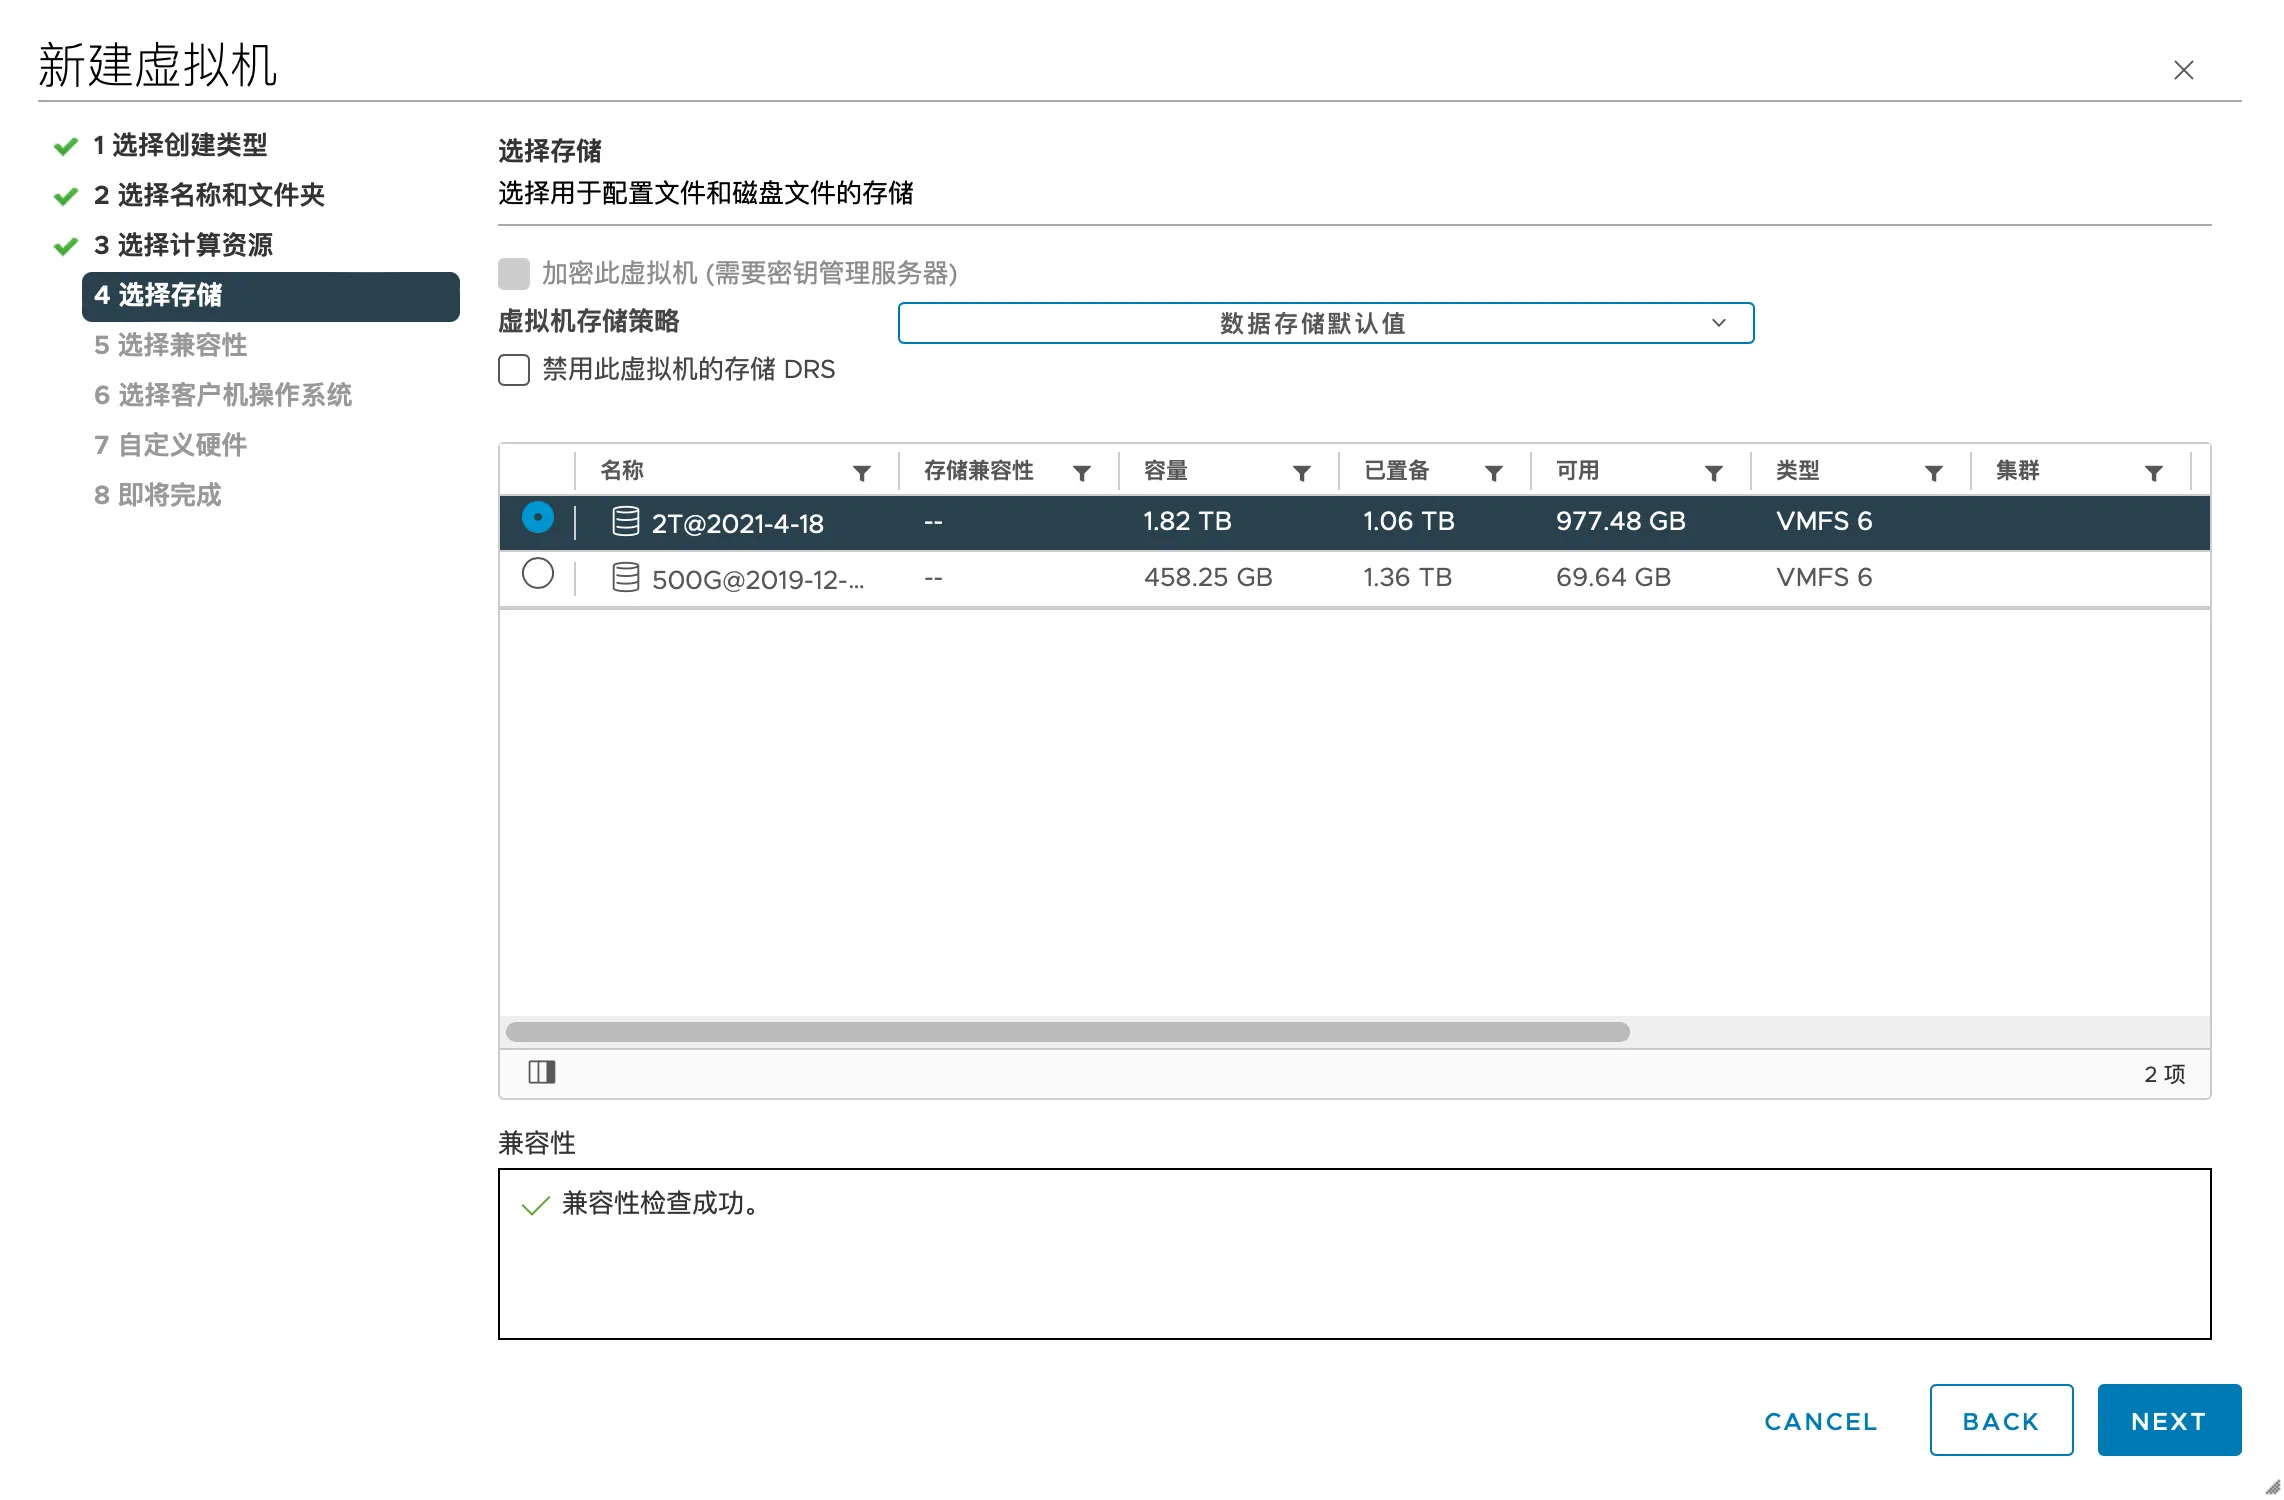Click 500G@2019-12-... datastore name
The height and width of the screenshot is (1500, 2284).
coord(758,579)
